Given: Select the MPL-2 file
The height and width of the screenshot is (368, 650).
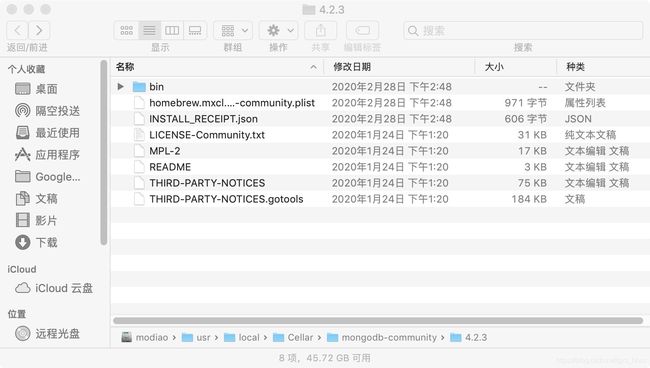Looking at the screenshot, I should 381,151.
